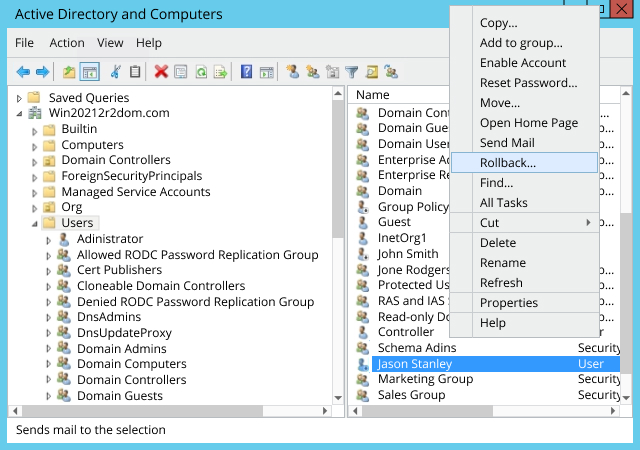Click the Back arrow toolbar icon
The image size is (640, 450).
(x=23, y=72)
